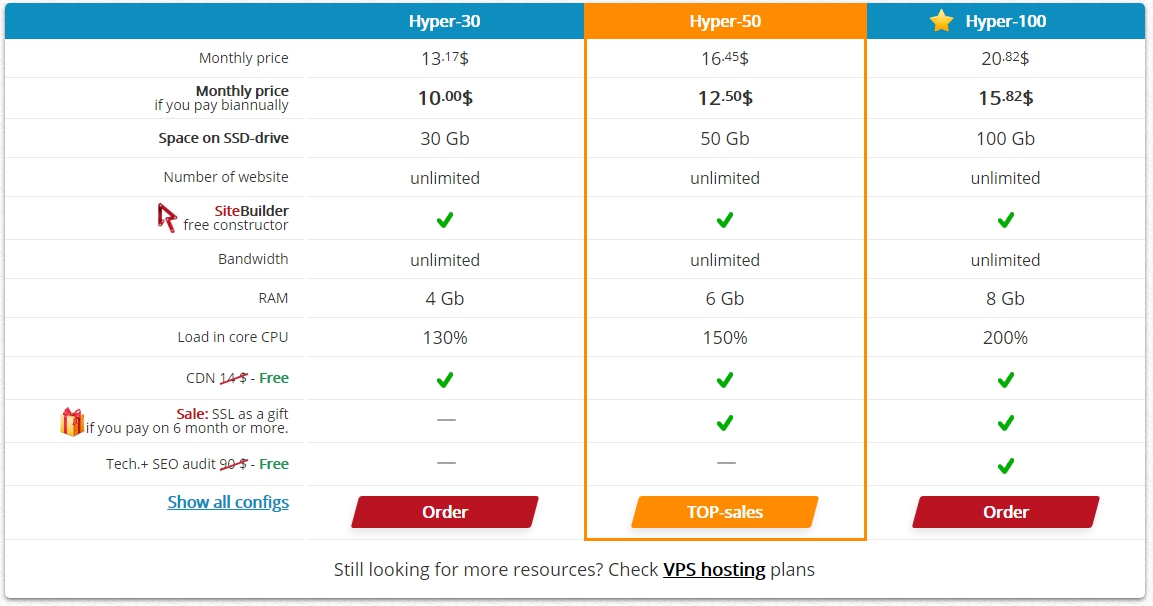Click the Hyper-50 monthly price 16.45$
The width and height of the screenshot is (1153, 606).
point(725,58)
